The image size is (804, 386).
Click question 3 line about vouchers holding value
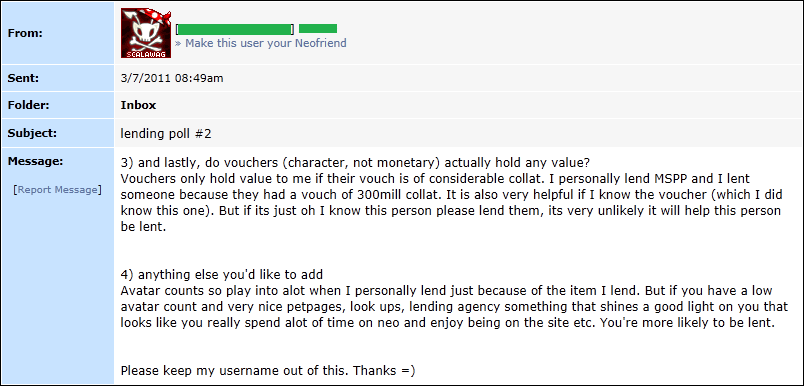point(355,162)
